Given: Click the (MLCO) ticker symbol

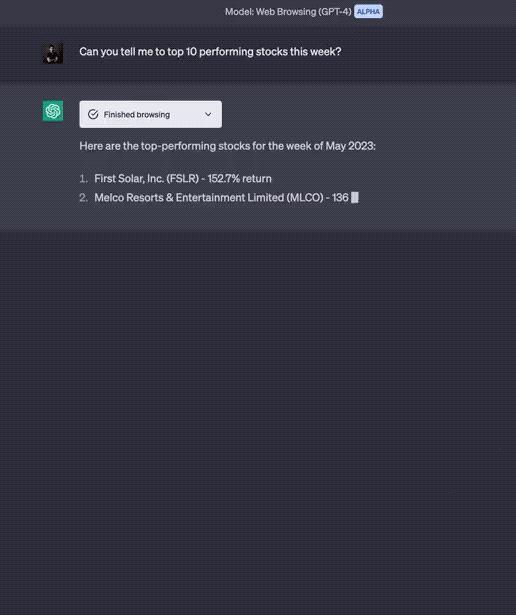Looking at the screenshot, I should pos(305,197).
